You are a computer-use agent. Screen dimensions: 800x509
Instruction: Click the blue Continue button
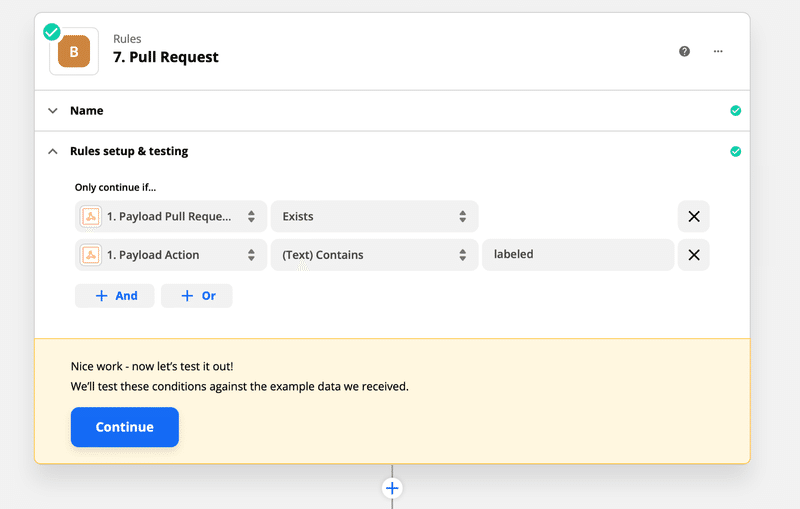pos(124,427)
